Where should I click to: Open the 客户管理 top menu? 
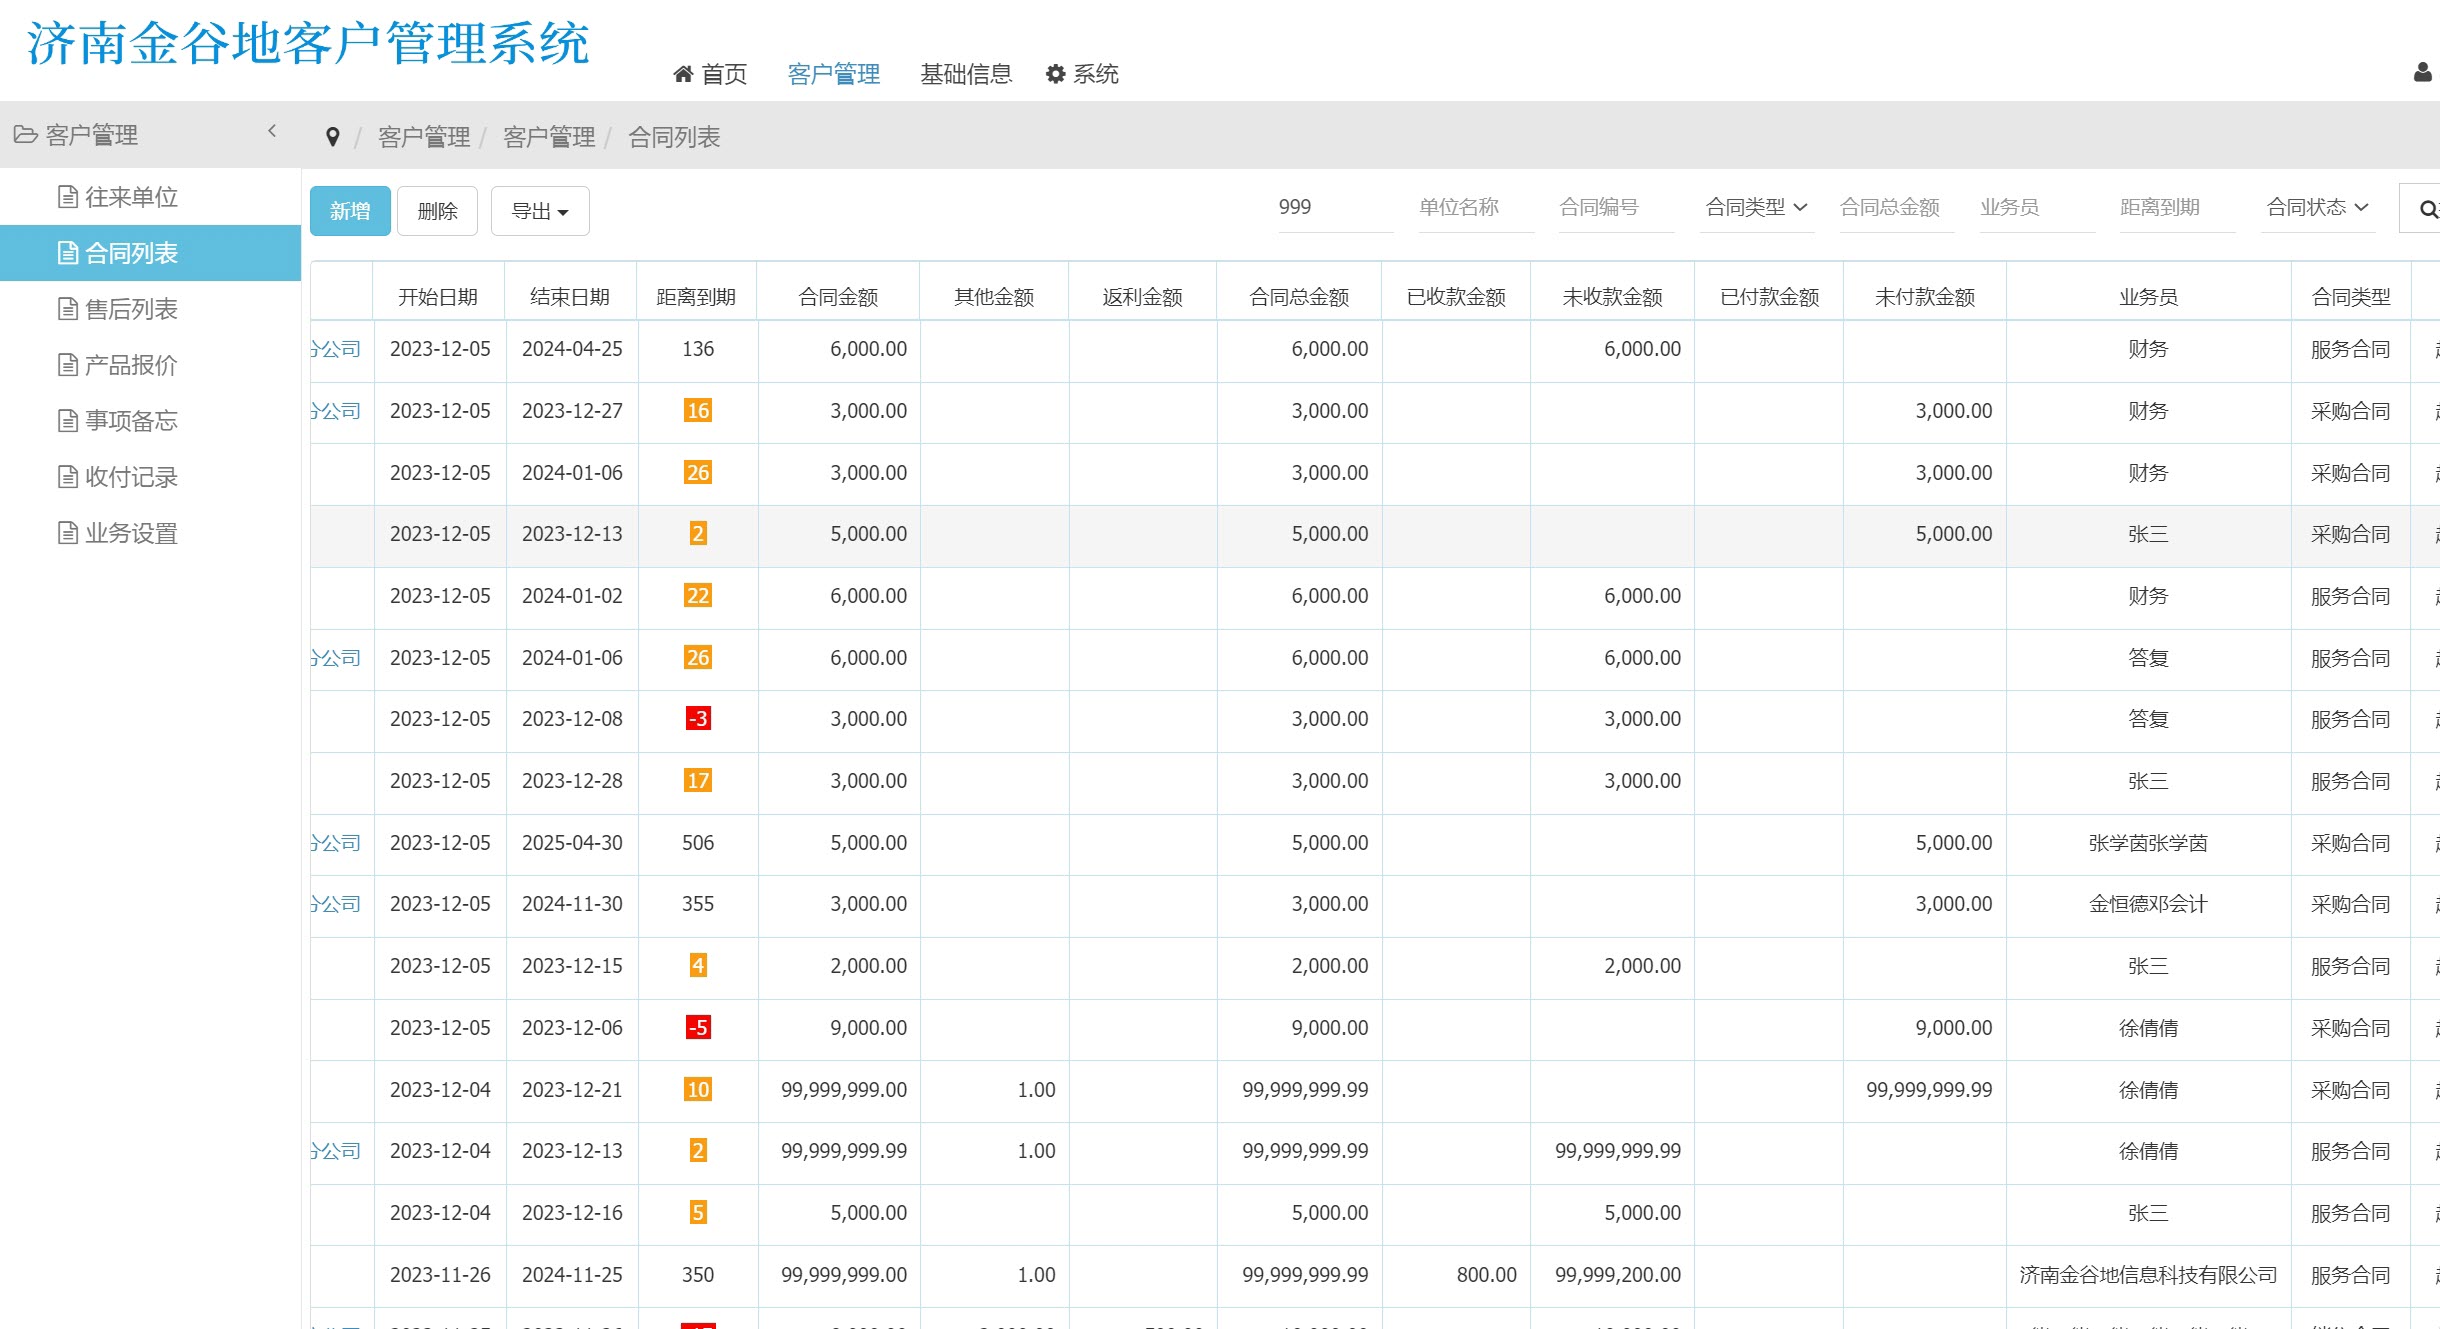point(834,74)
